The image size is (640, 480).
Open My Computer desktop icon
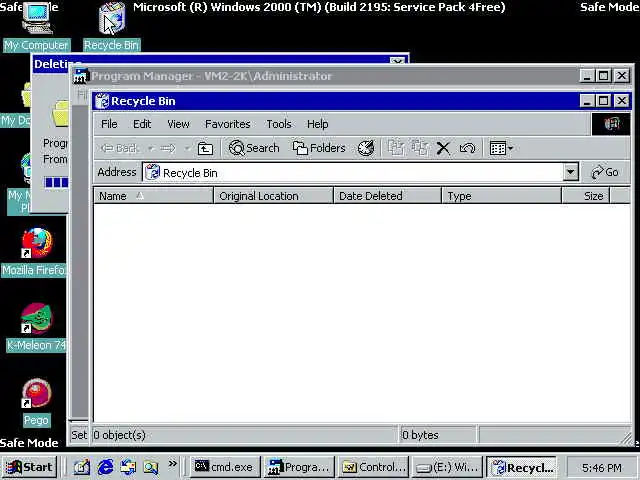click(x=37, y=27)
